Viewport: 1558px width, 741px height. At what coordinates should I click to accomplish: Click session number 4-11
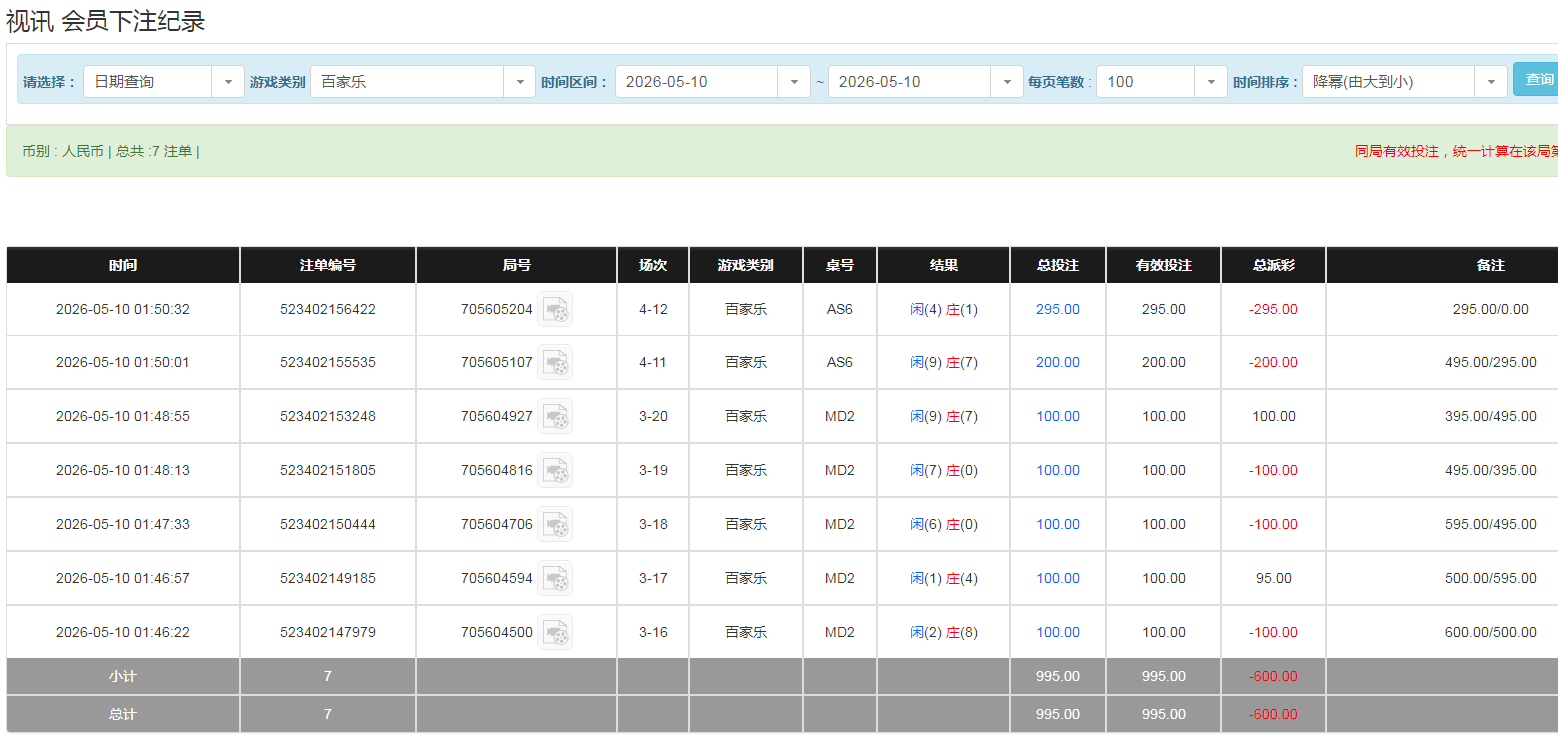(x=653, y=363)
